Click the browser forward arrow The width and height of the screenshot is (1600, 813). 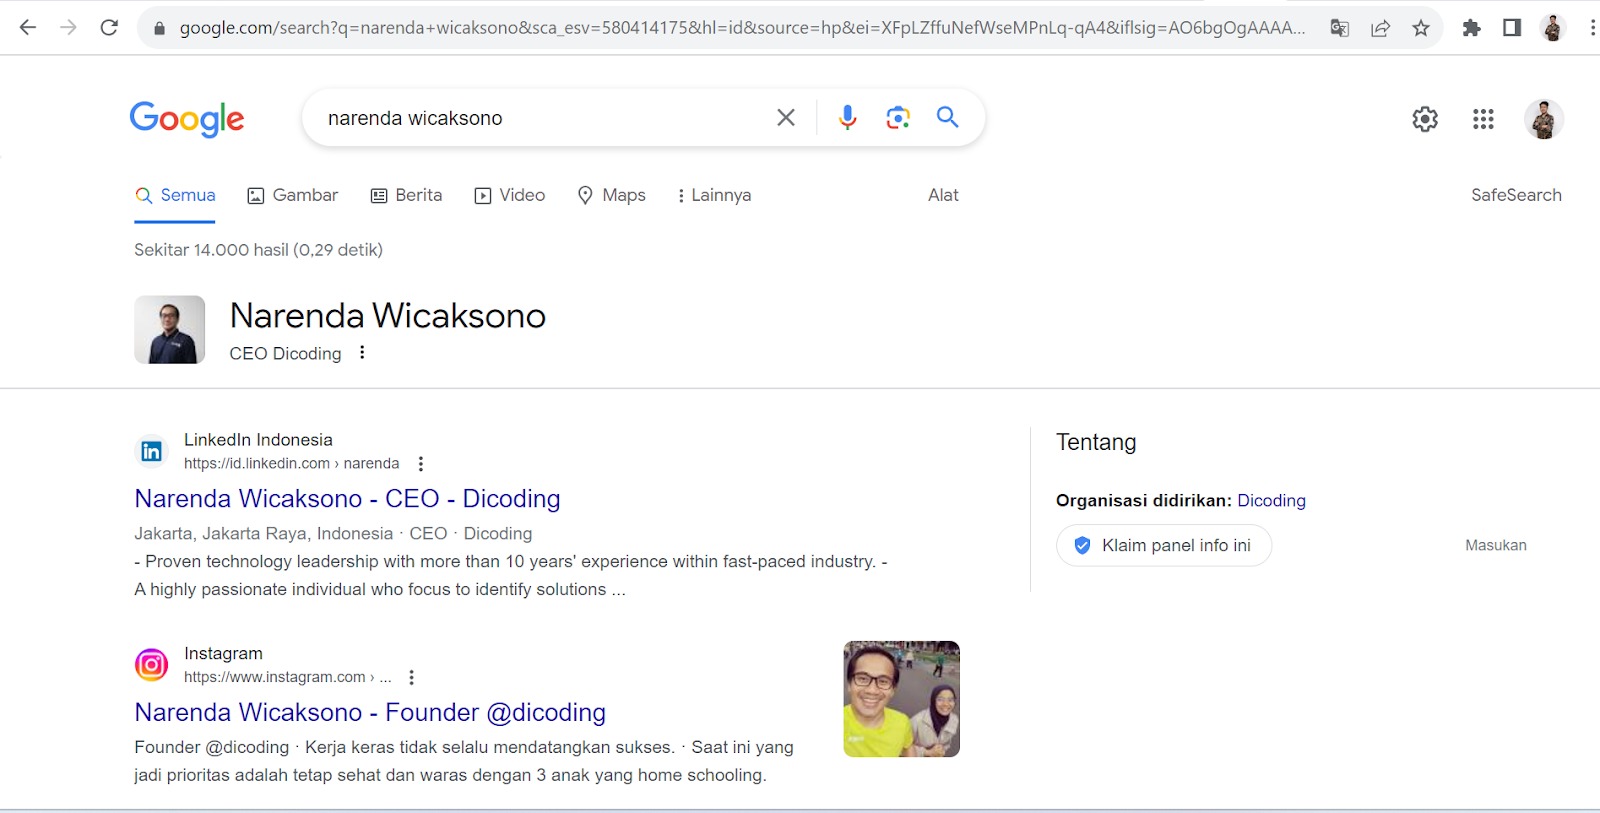coord(68,27)
